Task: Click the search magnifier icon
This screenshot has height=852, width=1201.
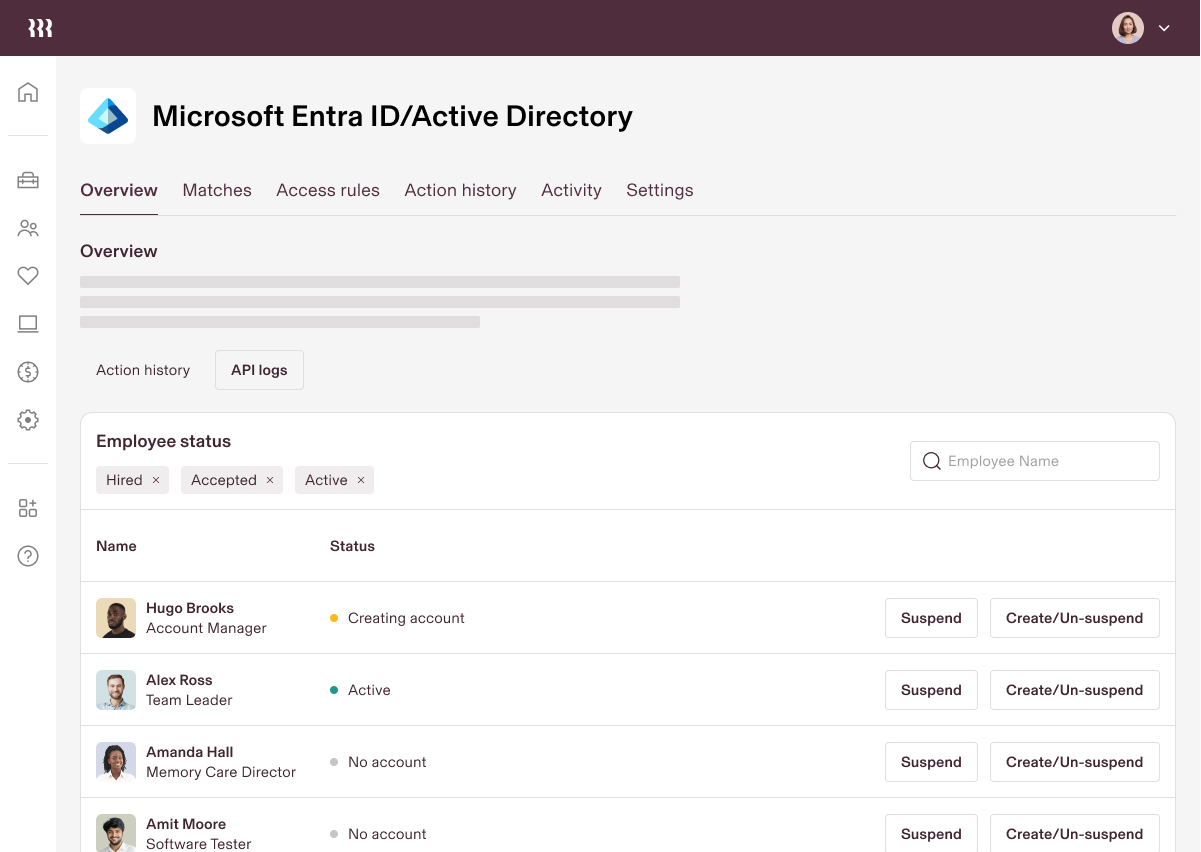Action: pos(932,461)
